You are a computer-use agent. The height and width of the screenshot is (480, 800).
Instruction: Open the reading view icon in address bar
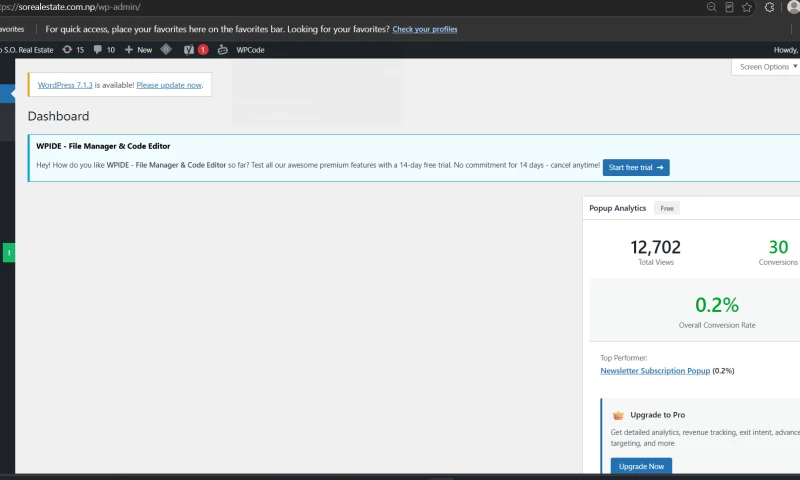tap(729, 7)
